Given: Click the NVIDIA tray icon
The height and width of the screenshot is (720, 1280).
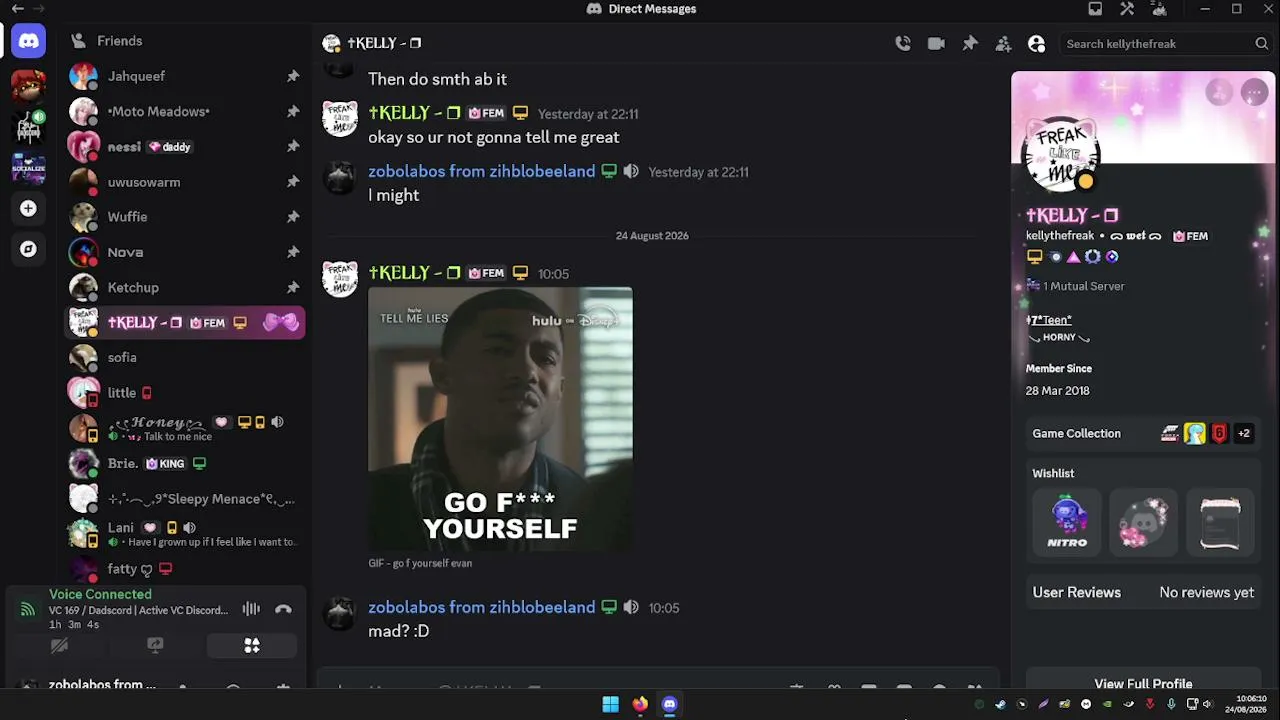Looking at the screenshot, I should 1107,704.
